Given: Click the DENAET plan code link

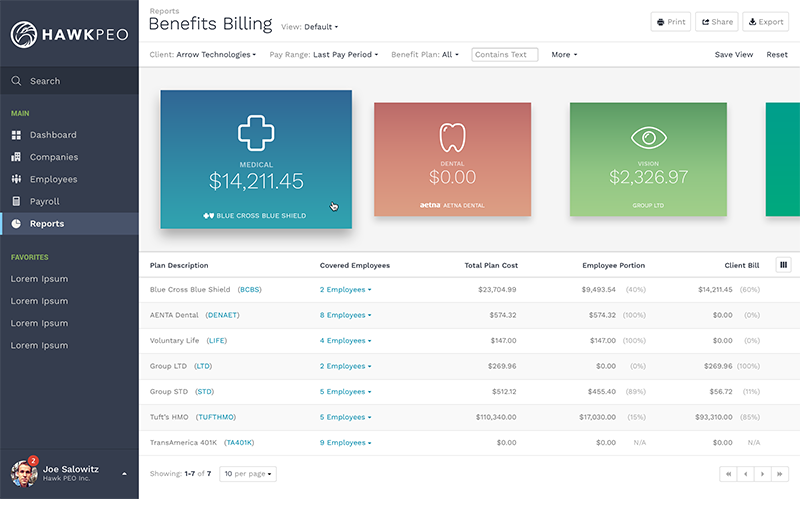Looking at the screenshot, I should point(222,315).
